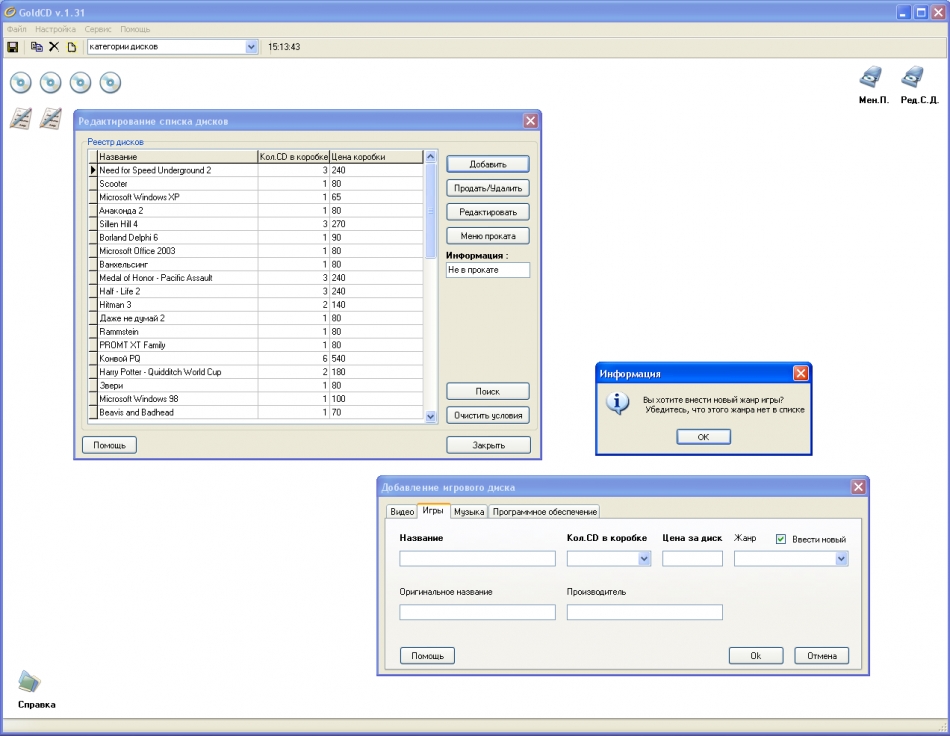Switch to the Игры tab

[x=433, y=511]
